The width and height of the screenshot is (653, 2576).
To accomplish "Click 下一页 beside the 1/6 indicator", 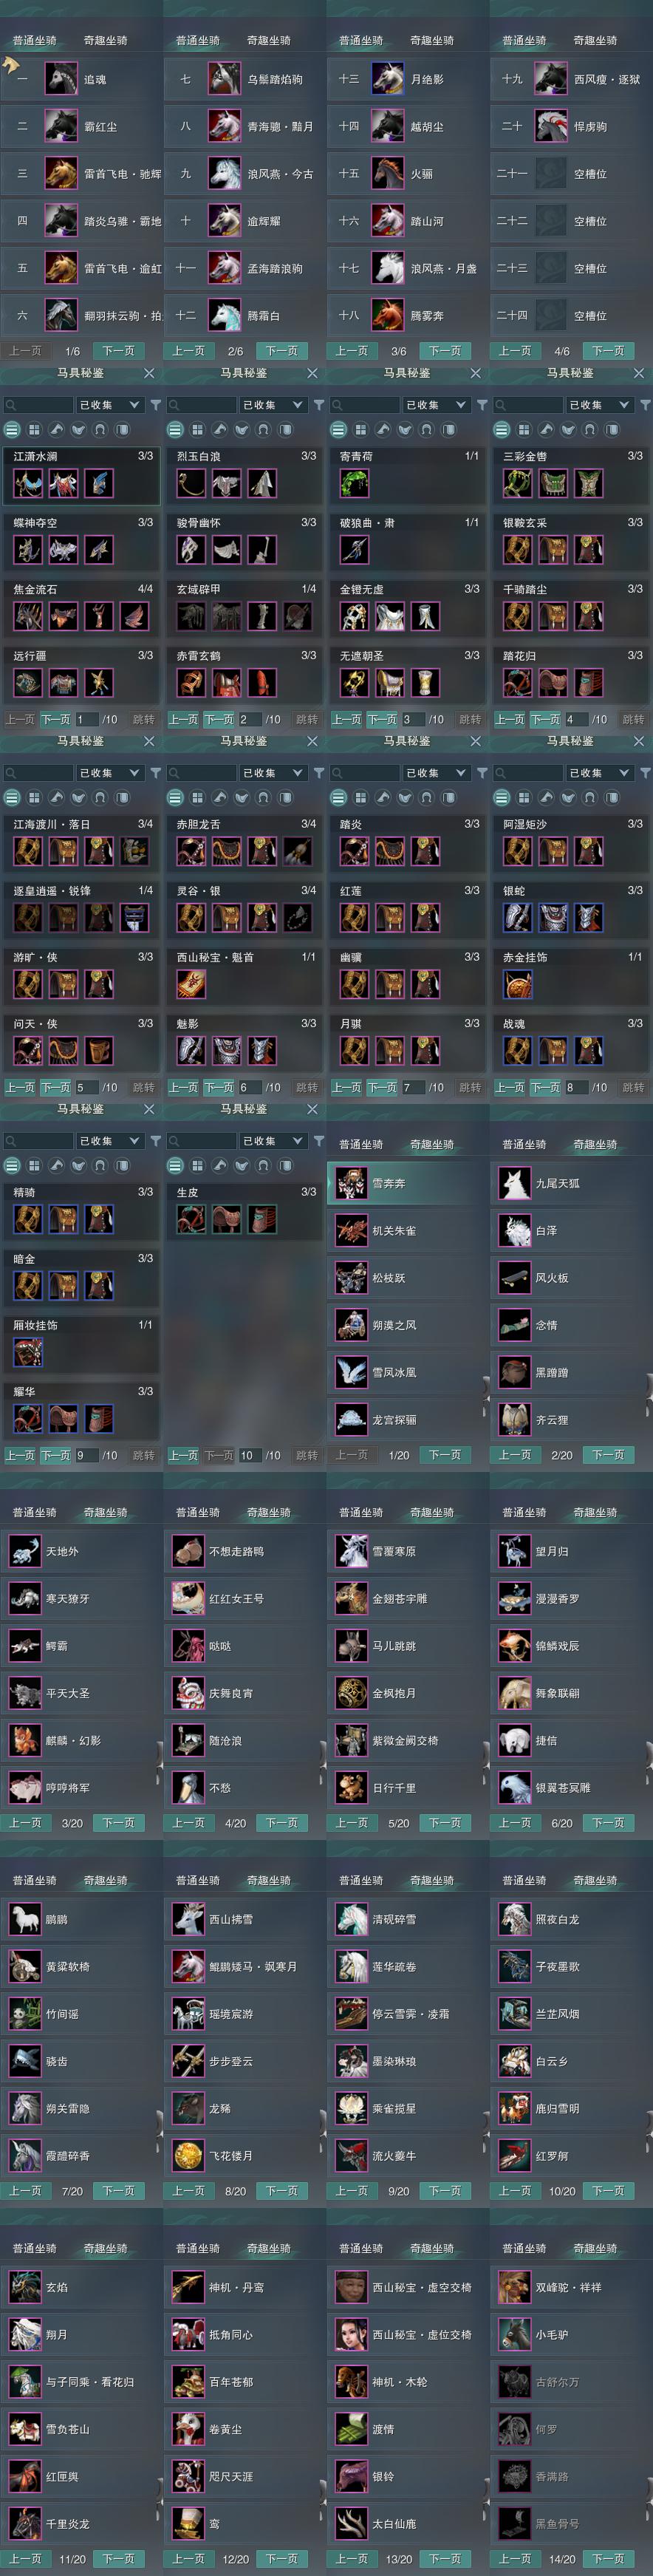I will tap(119, 351).
